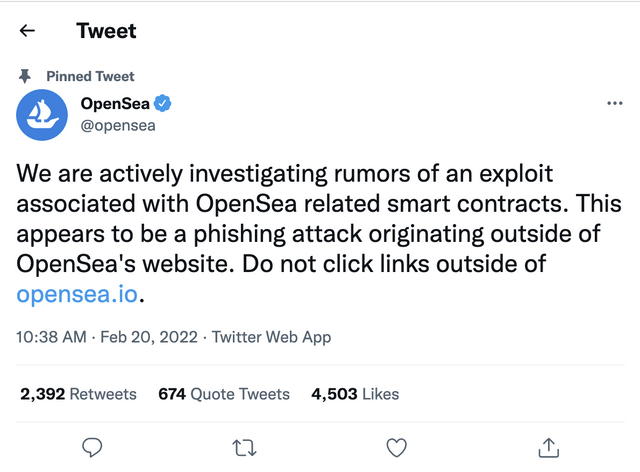Click the Twitter Web App source label
Viewport: 640px width, 472px height.
pyautogui.click(x=271, y=338)
